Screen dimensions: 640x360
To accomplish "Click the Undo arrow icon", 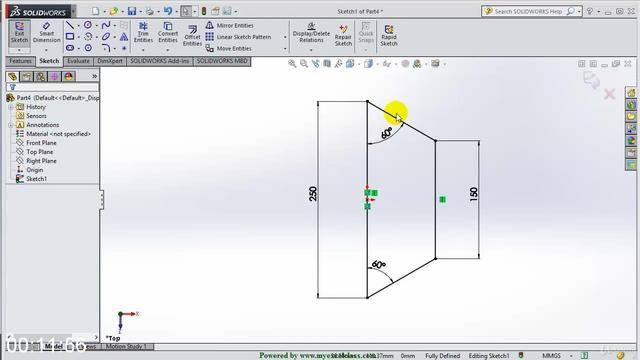I will click(168, 11).
